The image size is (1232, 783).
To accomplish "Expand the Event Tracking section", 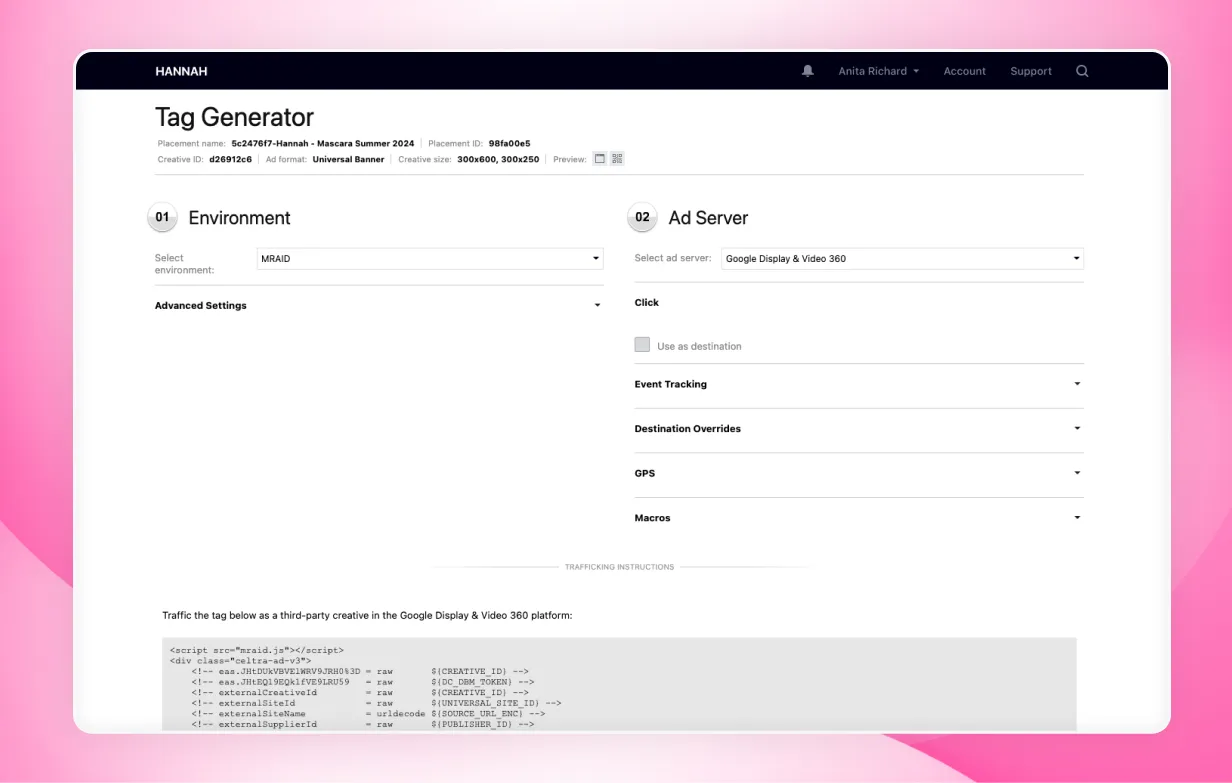I will coord(859,384).
